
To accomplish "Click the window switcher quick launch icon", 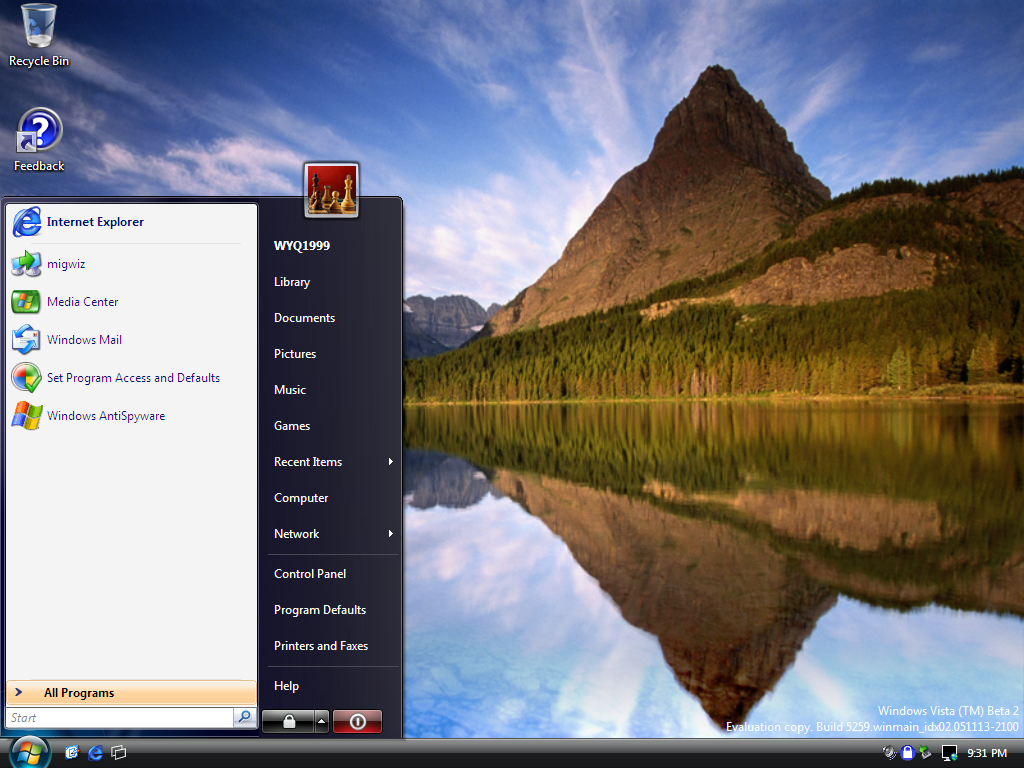I will click(x=119, y=753).
